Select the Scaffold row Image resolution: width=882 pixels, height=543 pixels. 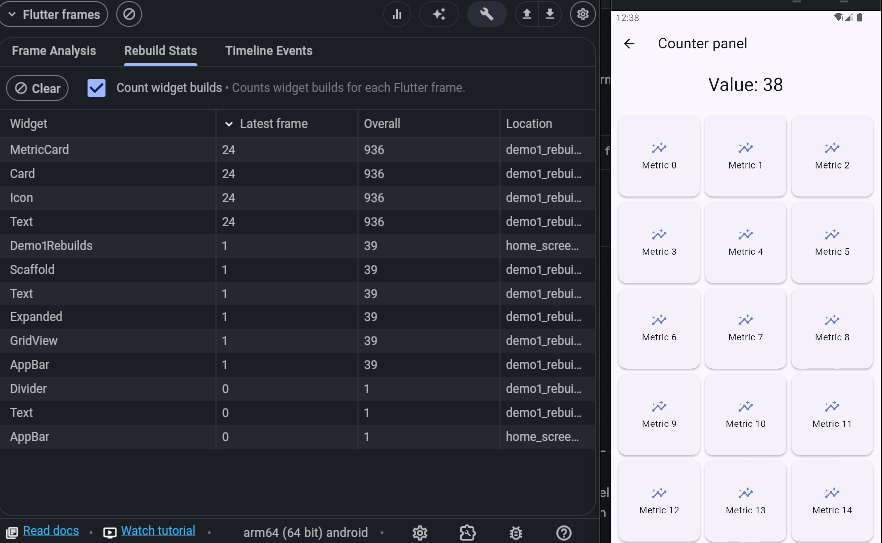(x=298, y=270)
